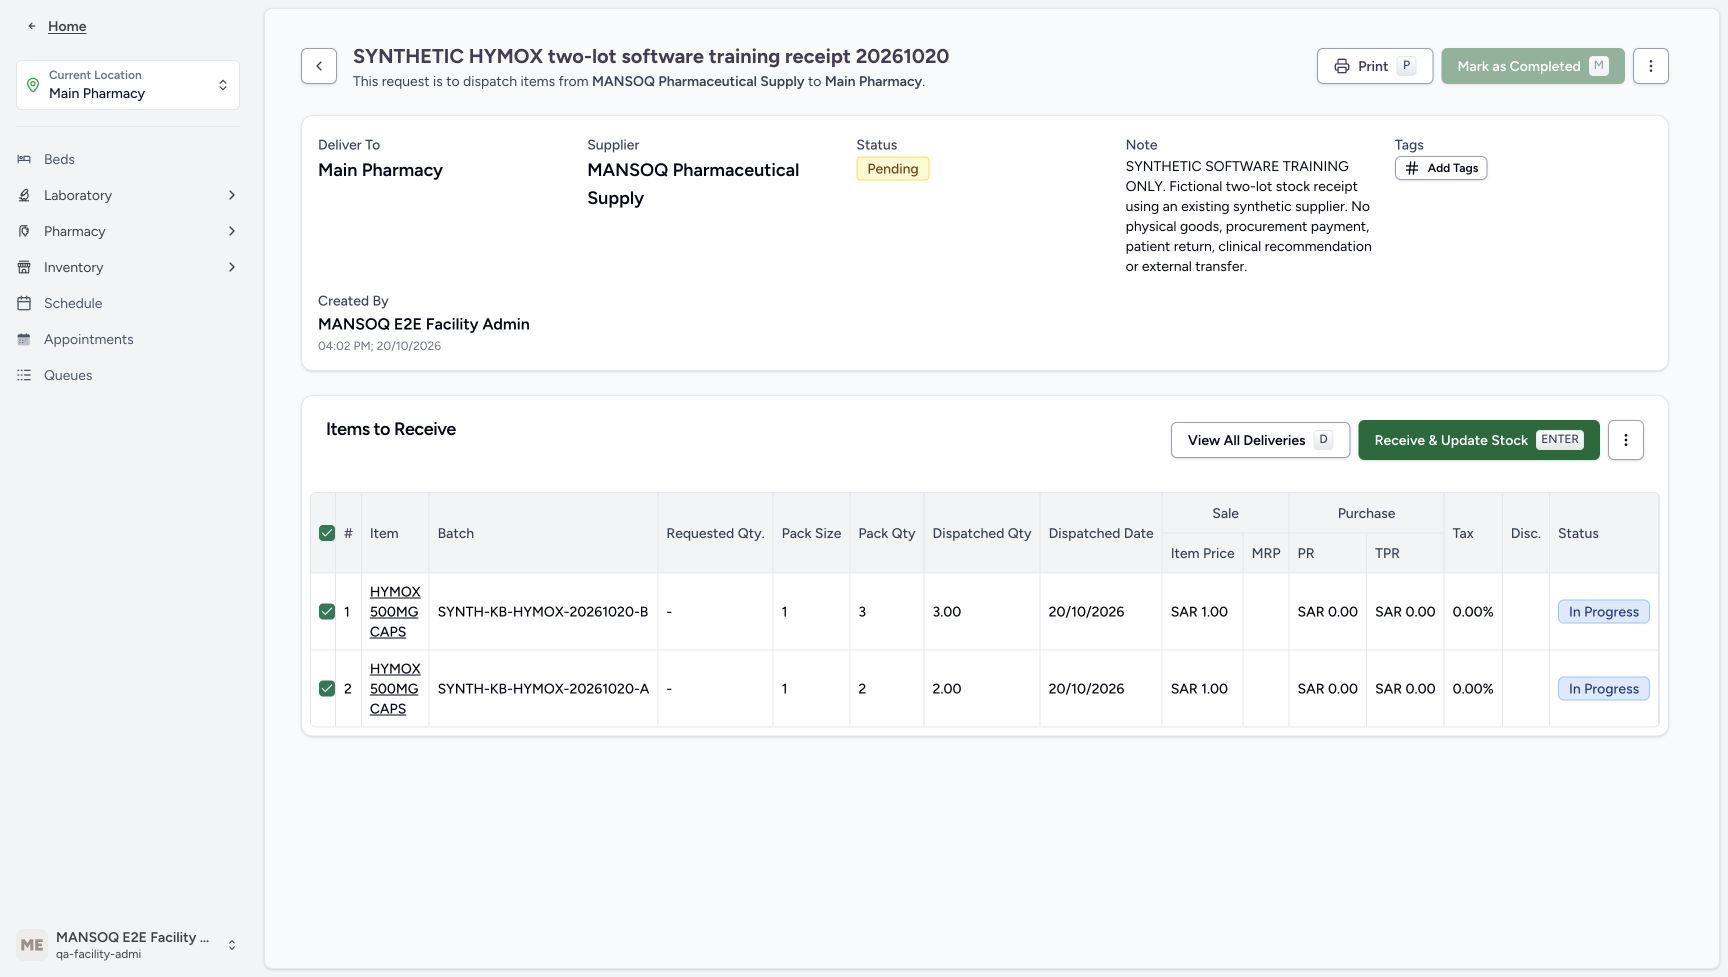Click the Beds icon in sidebar
1728x977 pixels.
point(24,159)
